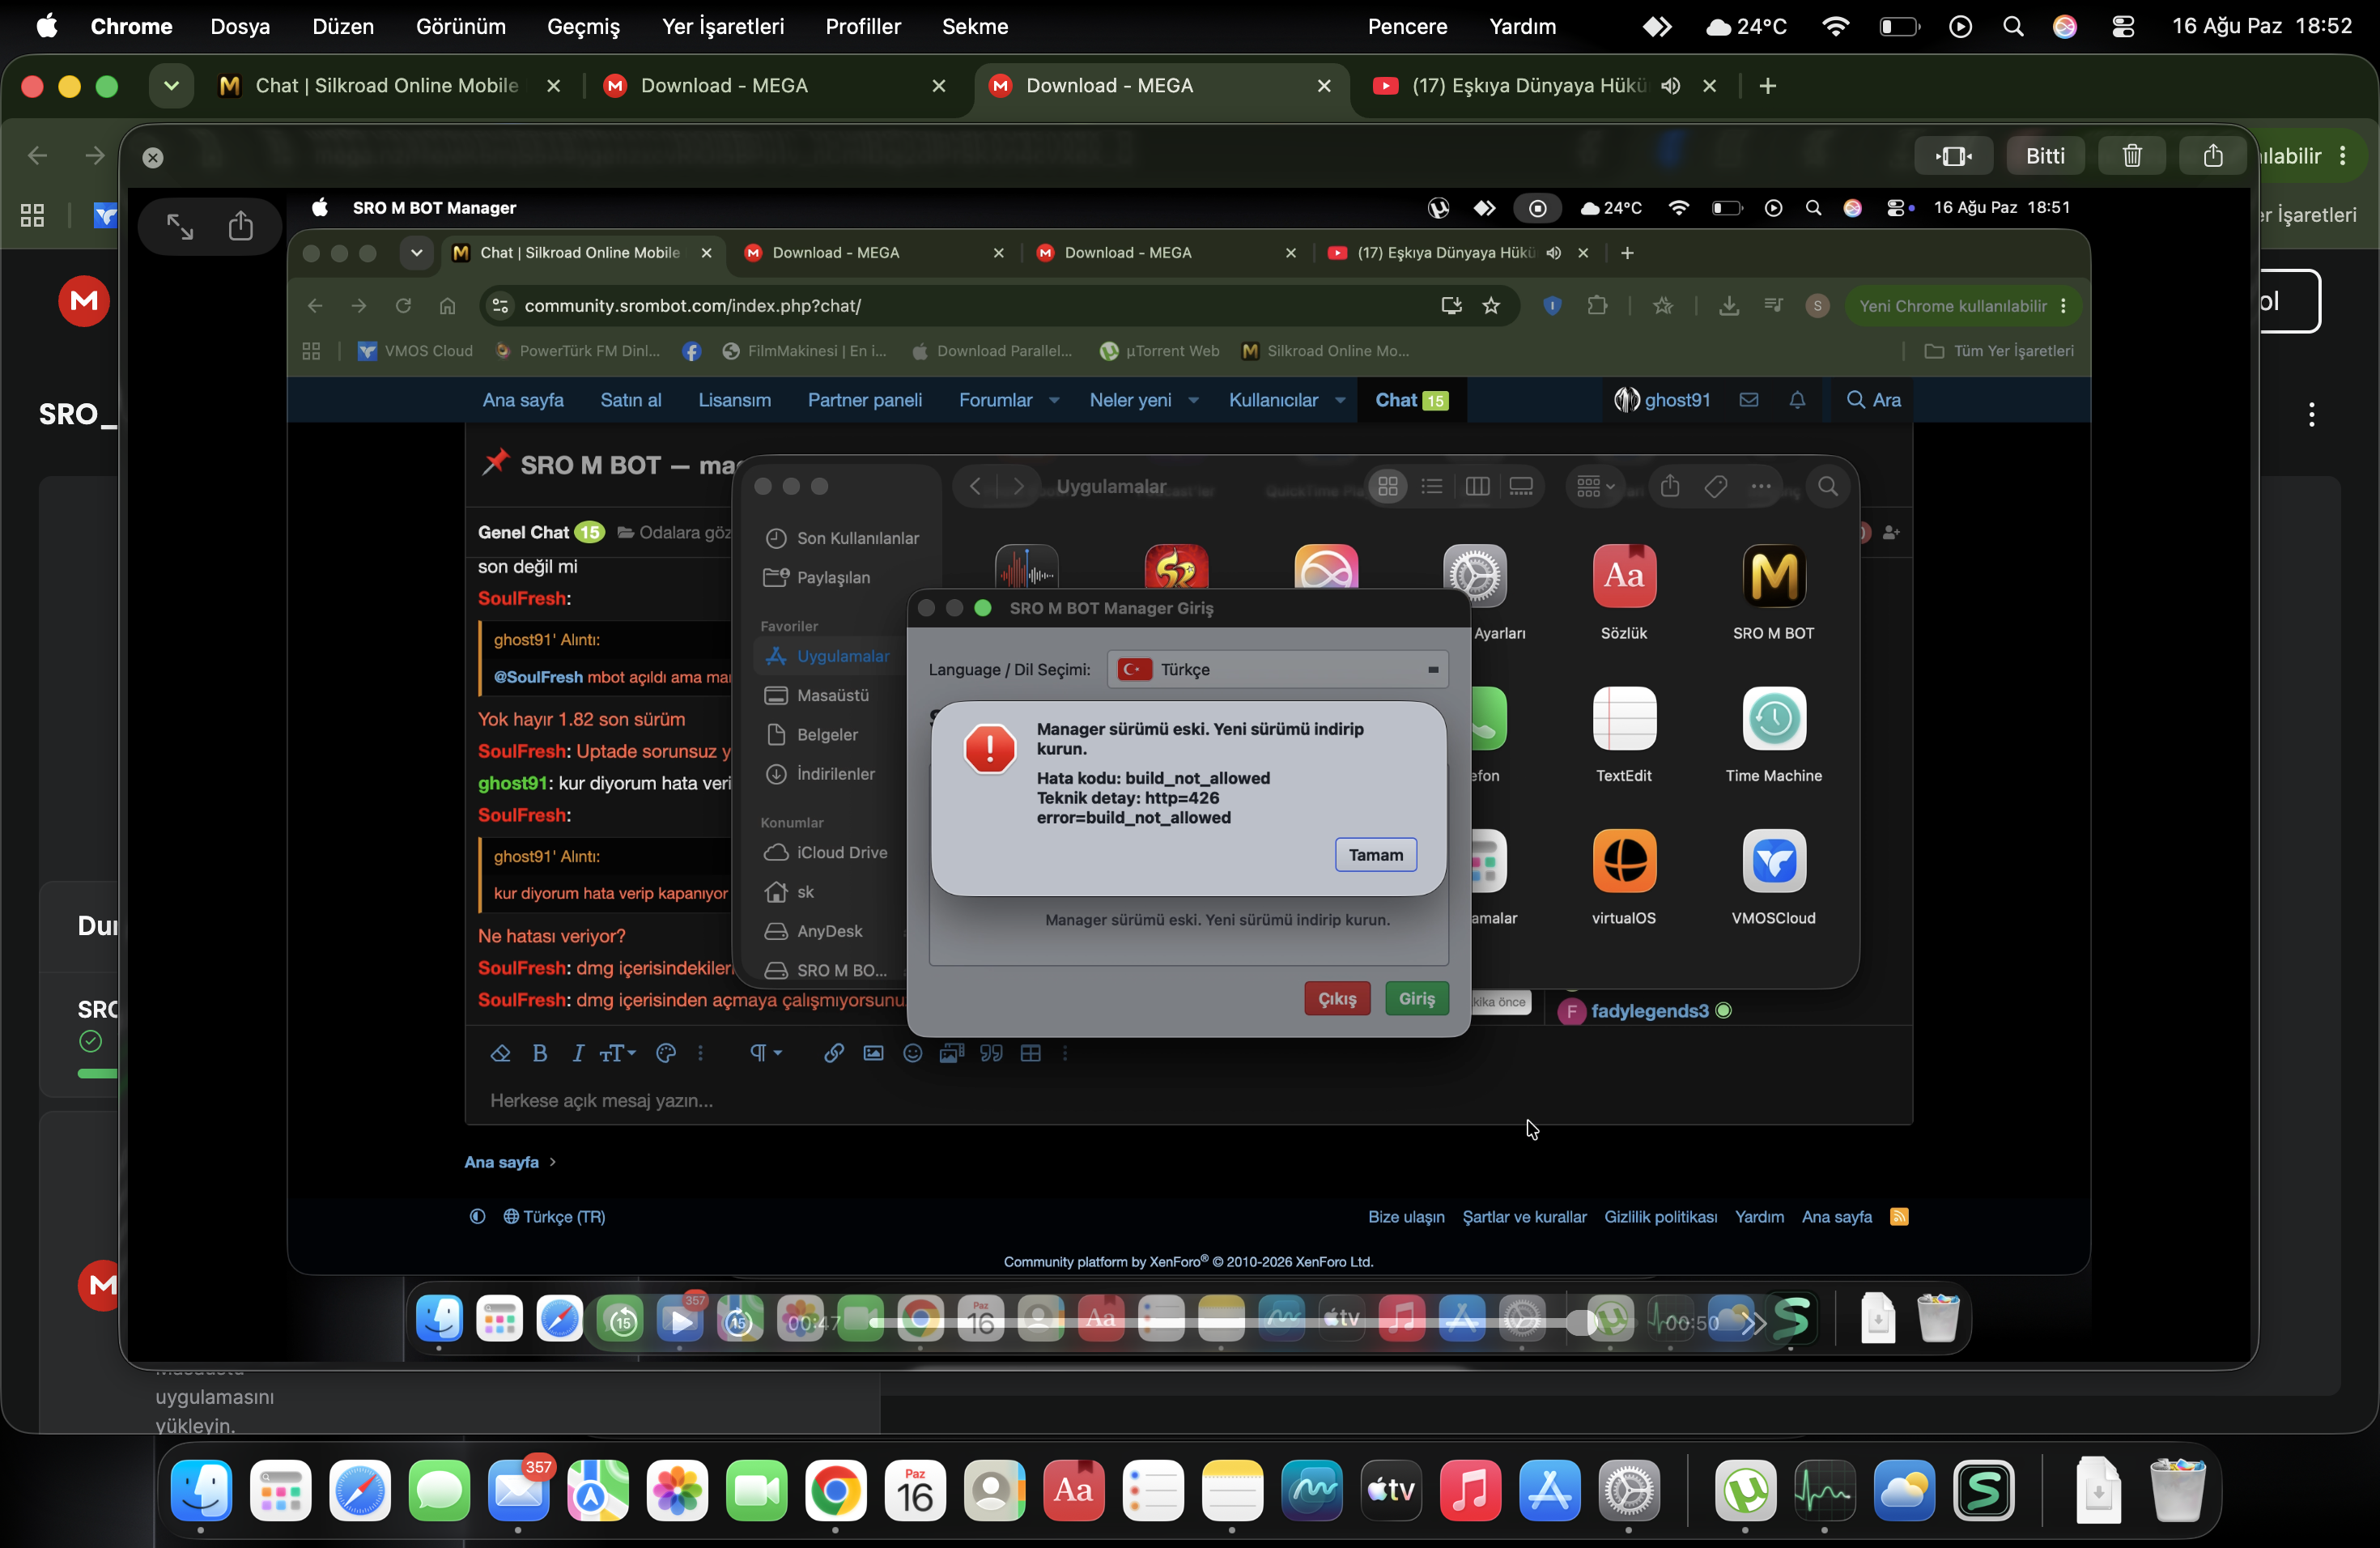Toggle the bookmark star in the recorded address bar
2380x1548 pixels.
click(x=1491, y=306)
